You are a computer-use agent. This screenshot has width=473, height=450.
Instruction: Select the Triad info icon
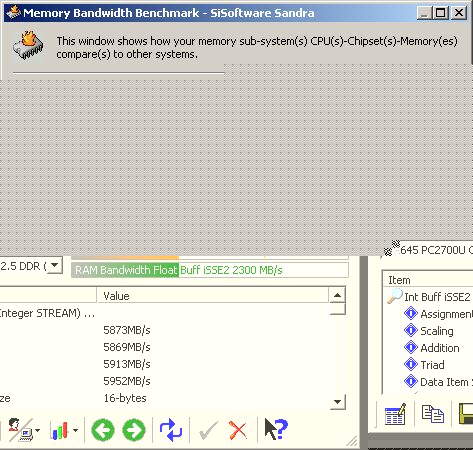point(411,364)
